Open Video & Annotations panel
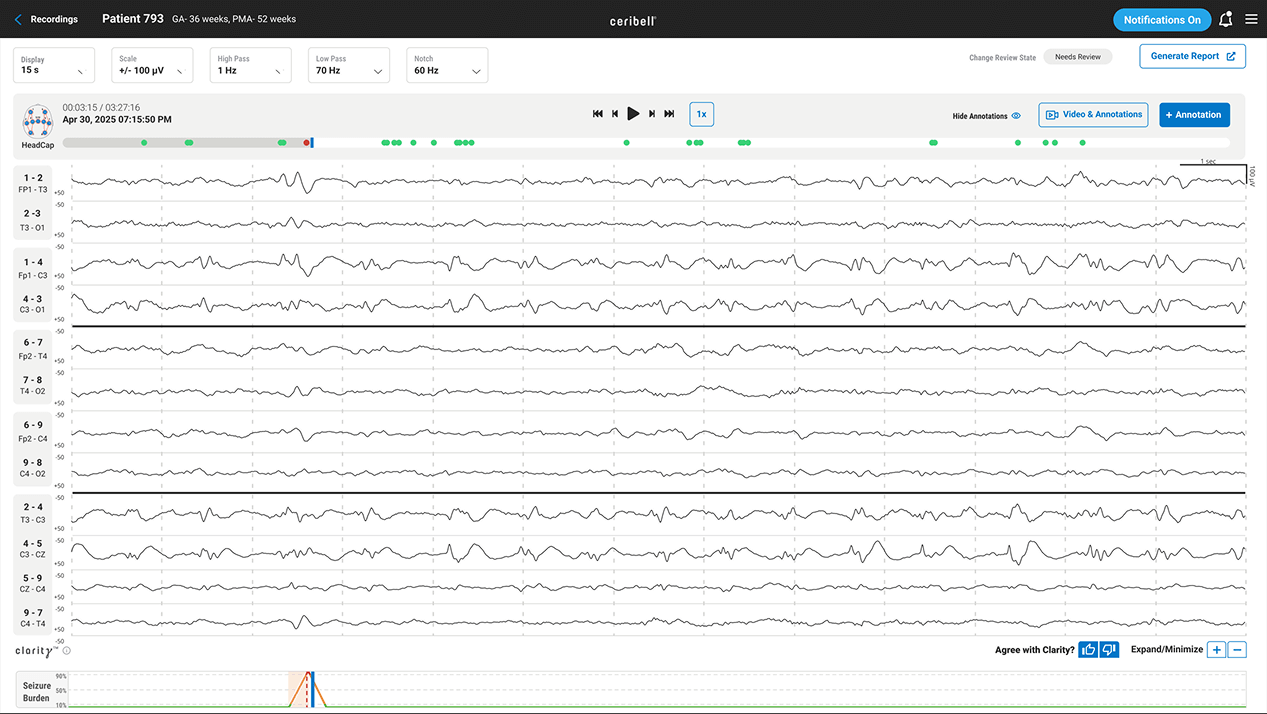This screenshot has height=714, width=1267. (1093, 115)
